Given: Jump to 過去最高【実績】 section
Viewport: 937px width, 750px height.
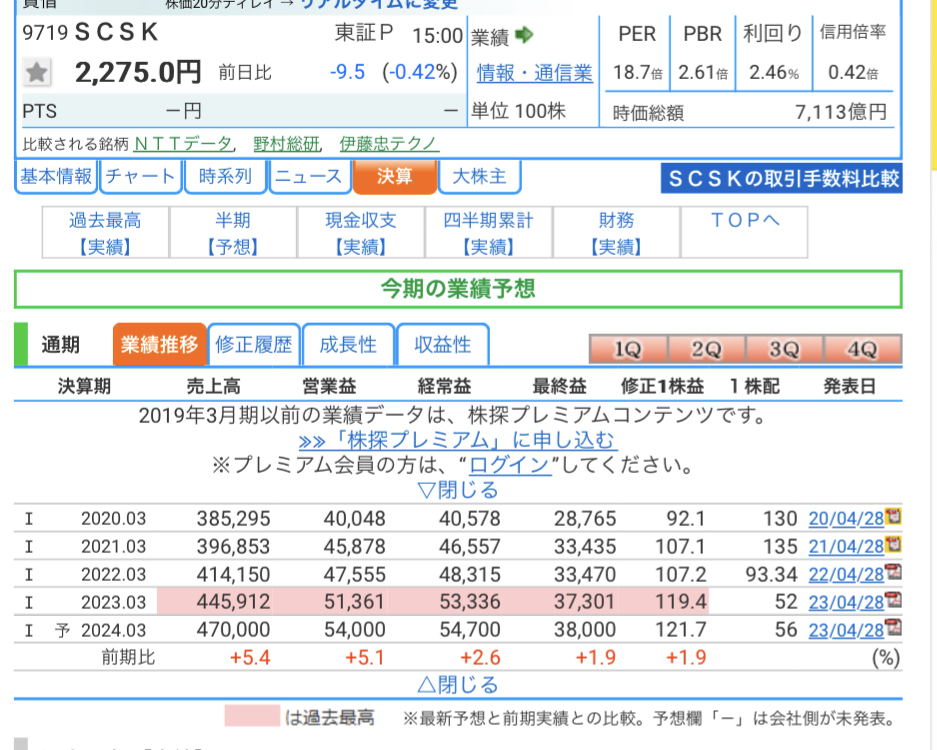Looking at the screenshot, I should pyautogui.click(x=105, y=232).
